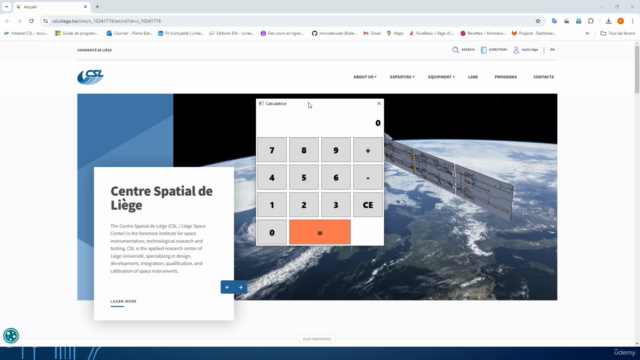The image size is (640, 360).
Task: Open the Recettes bookmark
Action: pos(483,33)
